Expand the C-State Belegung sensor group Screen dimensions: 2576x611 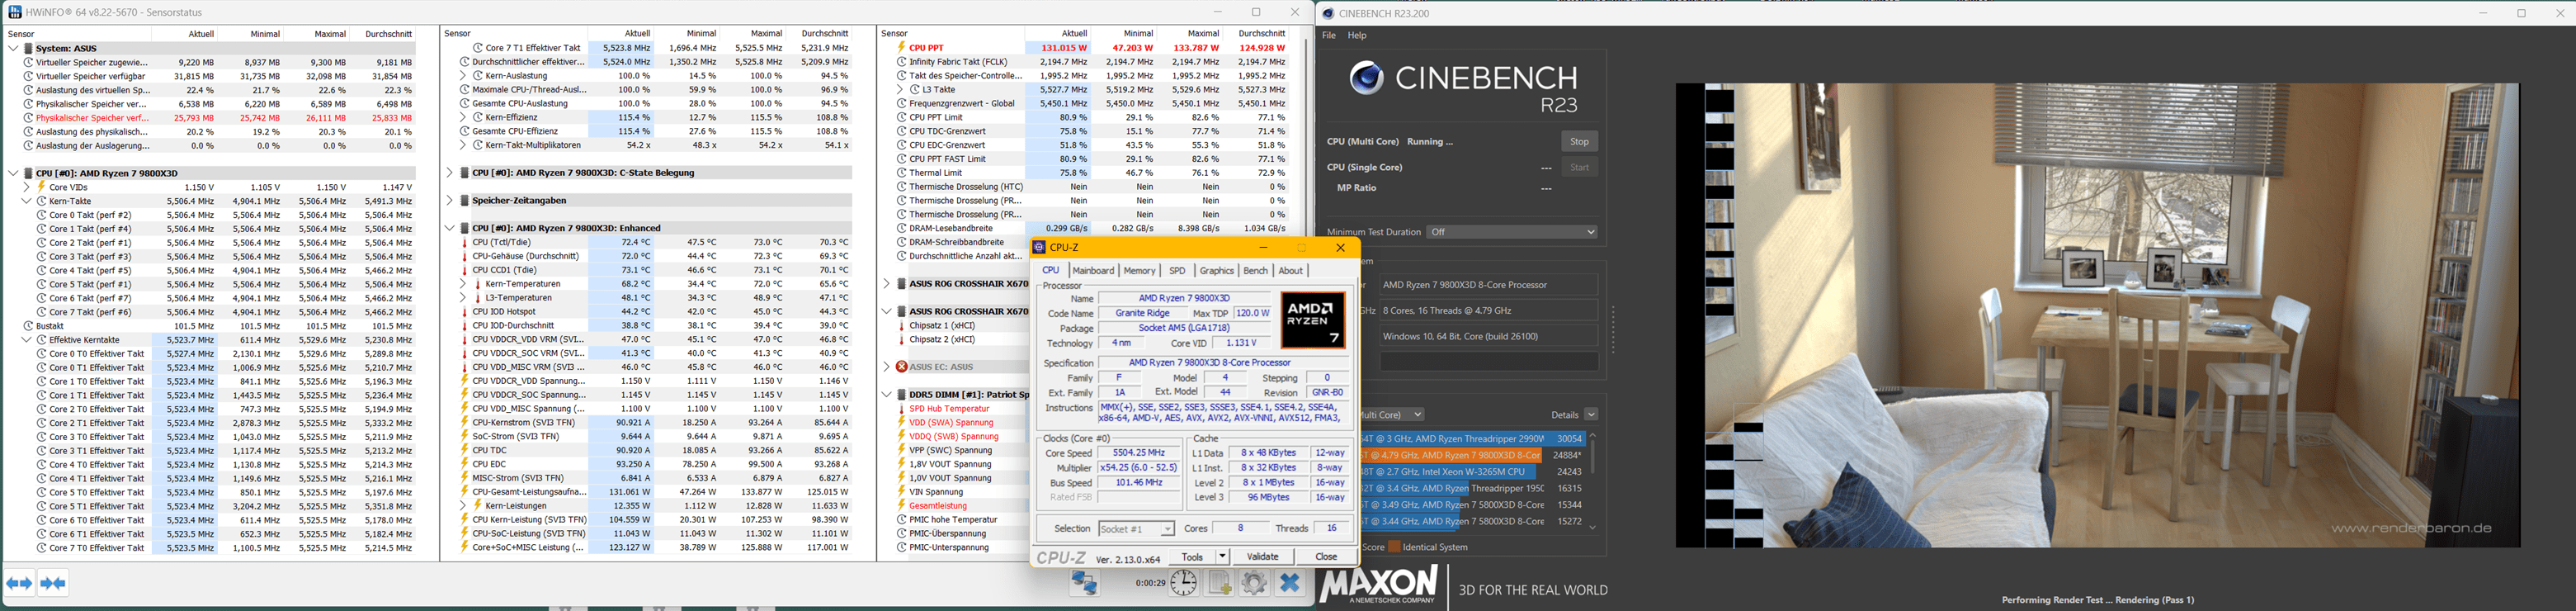click(451, 173)
